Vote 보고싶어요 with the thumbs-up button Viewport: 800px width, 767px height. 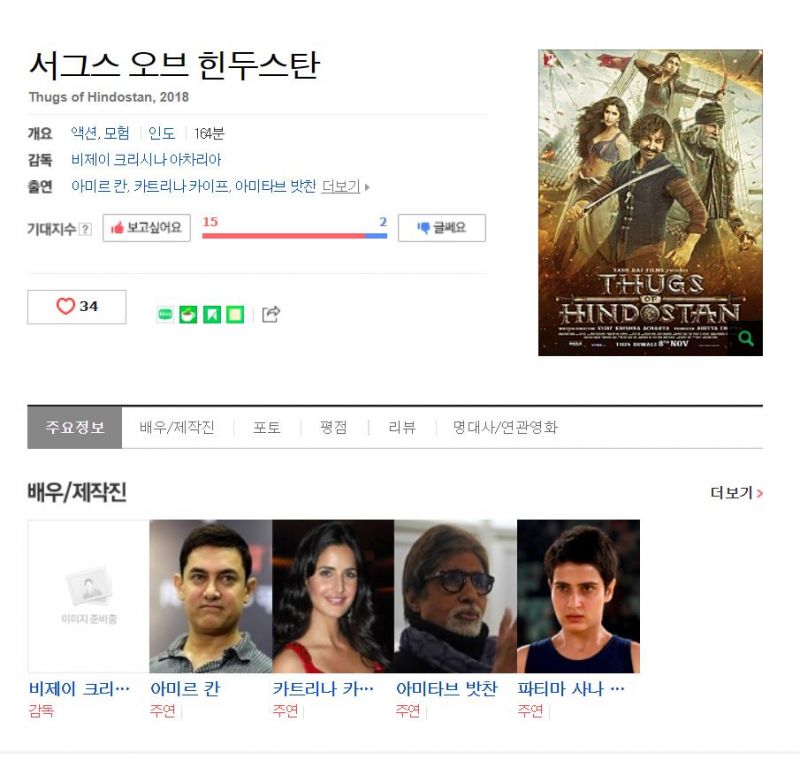click(146, 228)
